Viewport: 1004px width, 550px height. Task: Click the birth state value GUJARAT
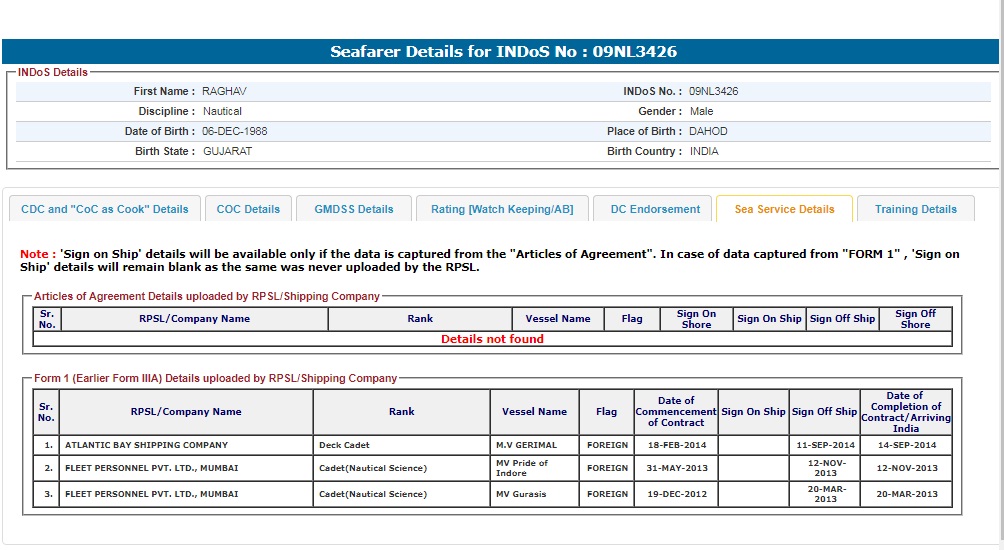click(x=227, y=151)
